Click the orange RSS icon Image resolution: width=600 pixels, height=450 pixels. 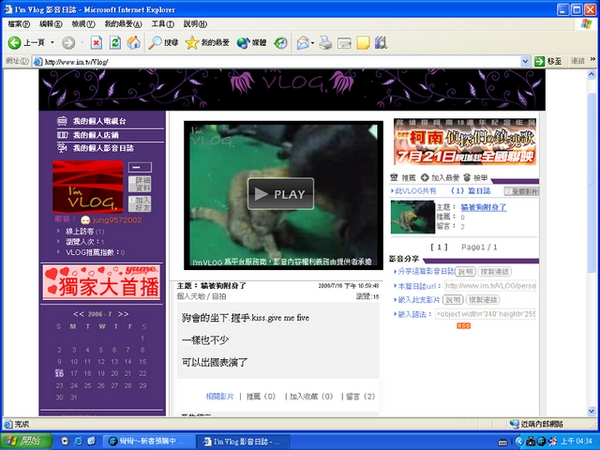(x=463, y=326)
